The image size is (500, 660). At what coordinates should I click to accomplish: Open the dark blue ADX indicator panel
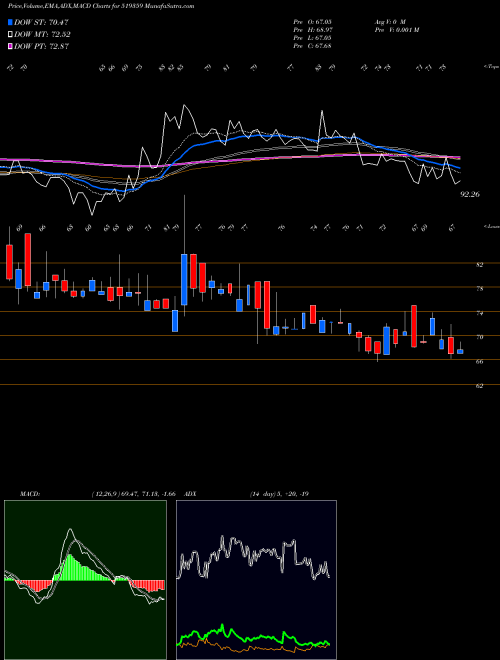[256, 580]
